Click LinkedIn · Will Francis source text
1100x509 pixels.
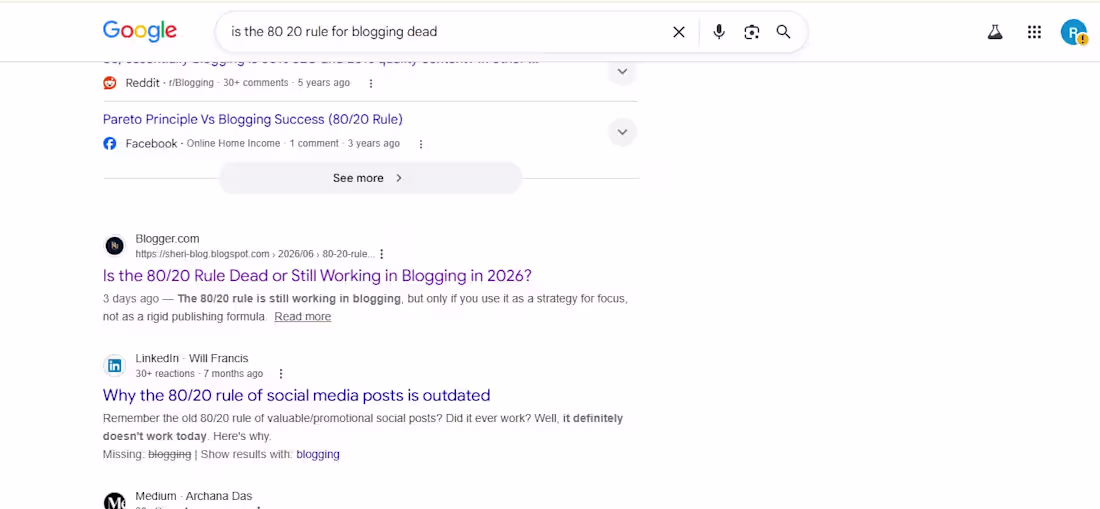[x=192, y=358]
